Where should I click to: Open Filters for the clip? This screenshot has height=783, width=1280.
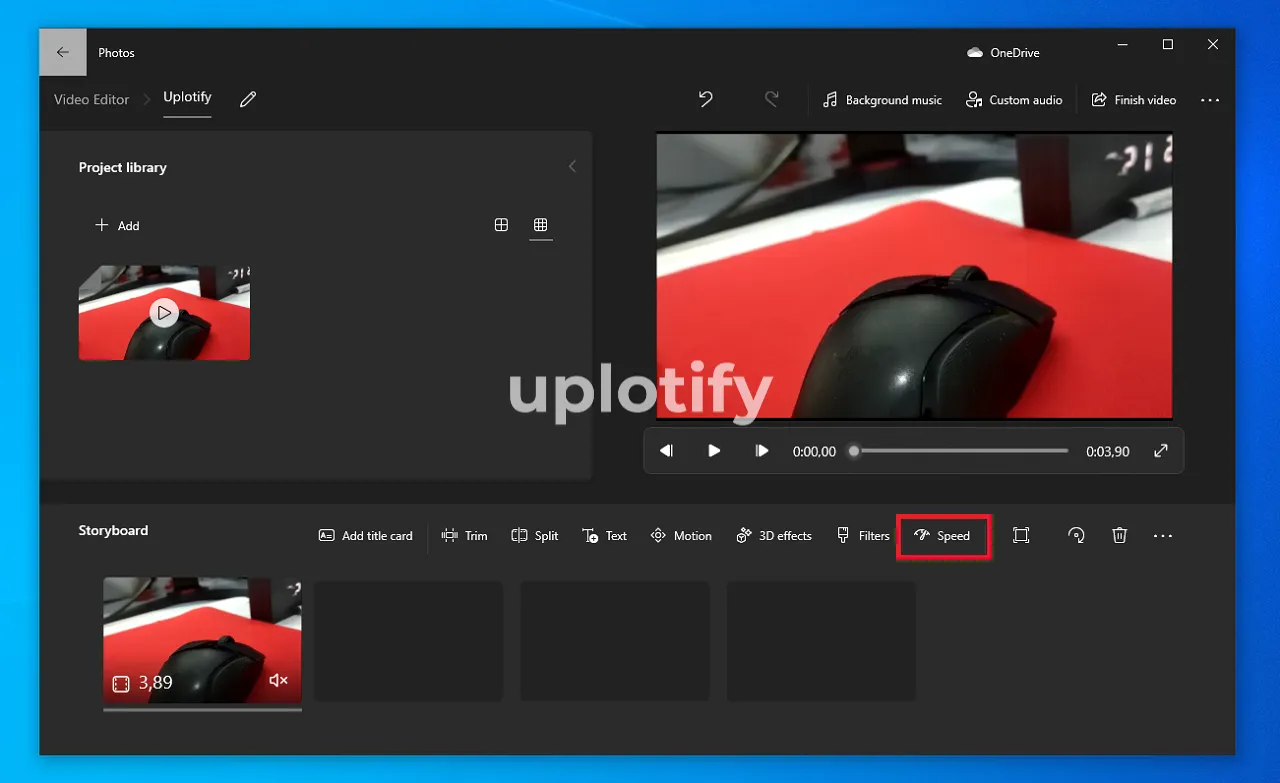pyautogui.click(x=863, y=536)
